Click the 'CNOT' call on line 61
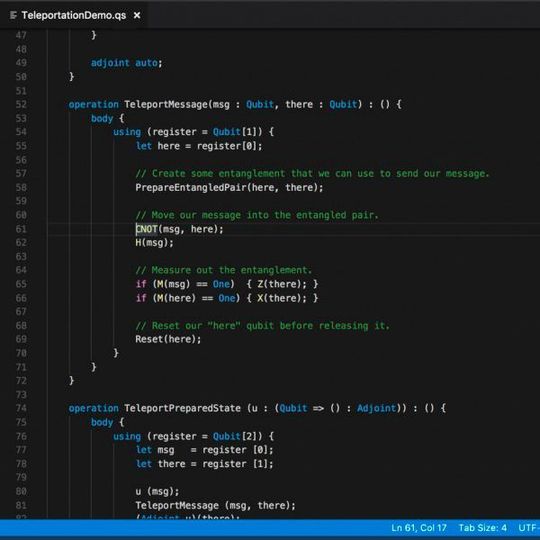The width and height of the screenshot is (540, 540). (x=146, y=229)
